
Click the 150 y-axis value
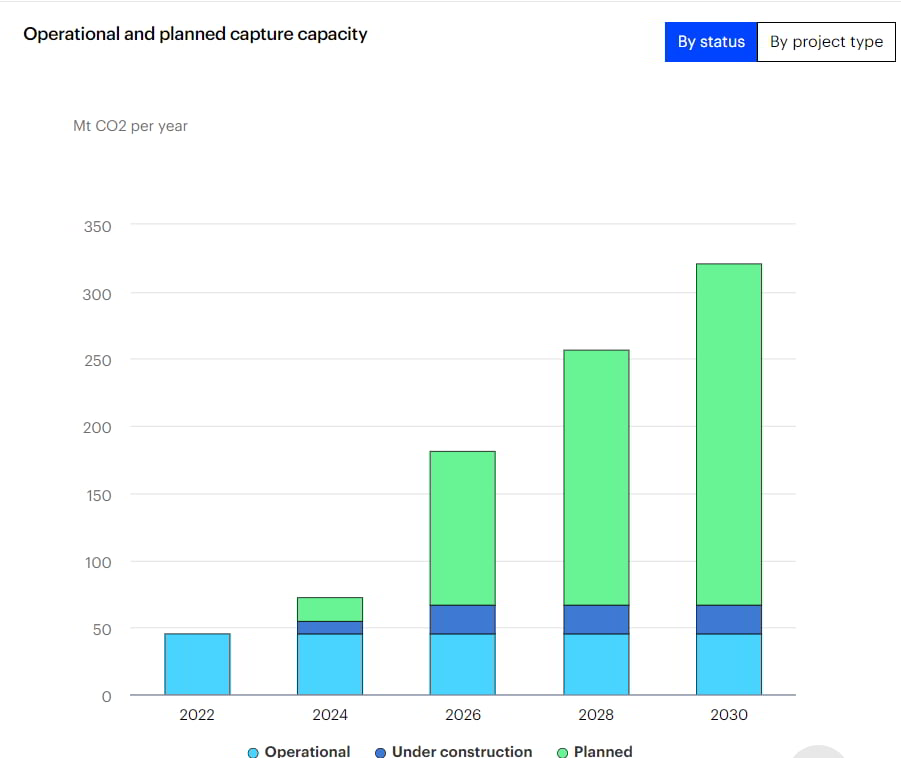pos(99,495)
